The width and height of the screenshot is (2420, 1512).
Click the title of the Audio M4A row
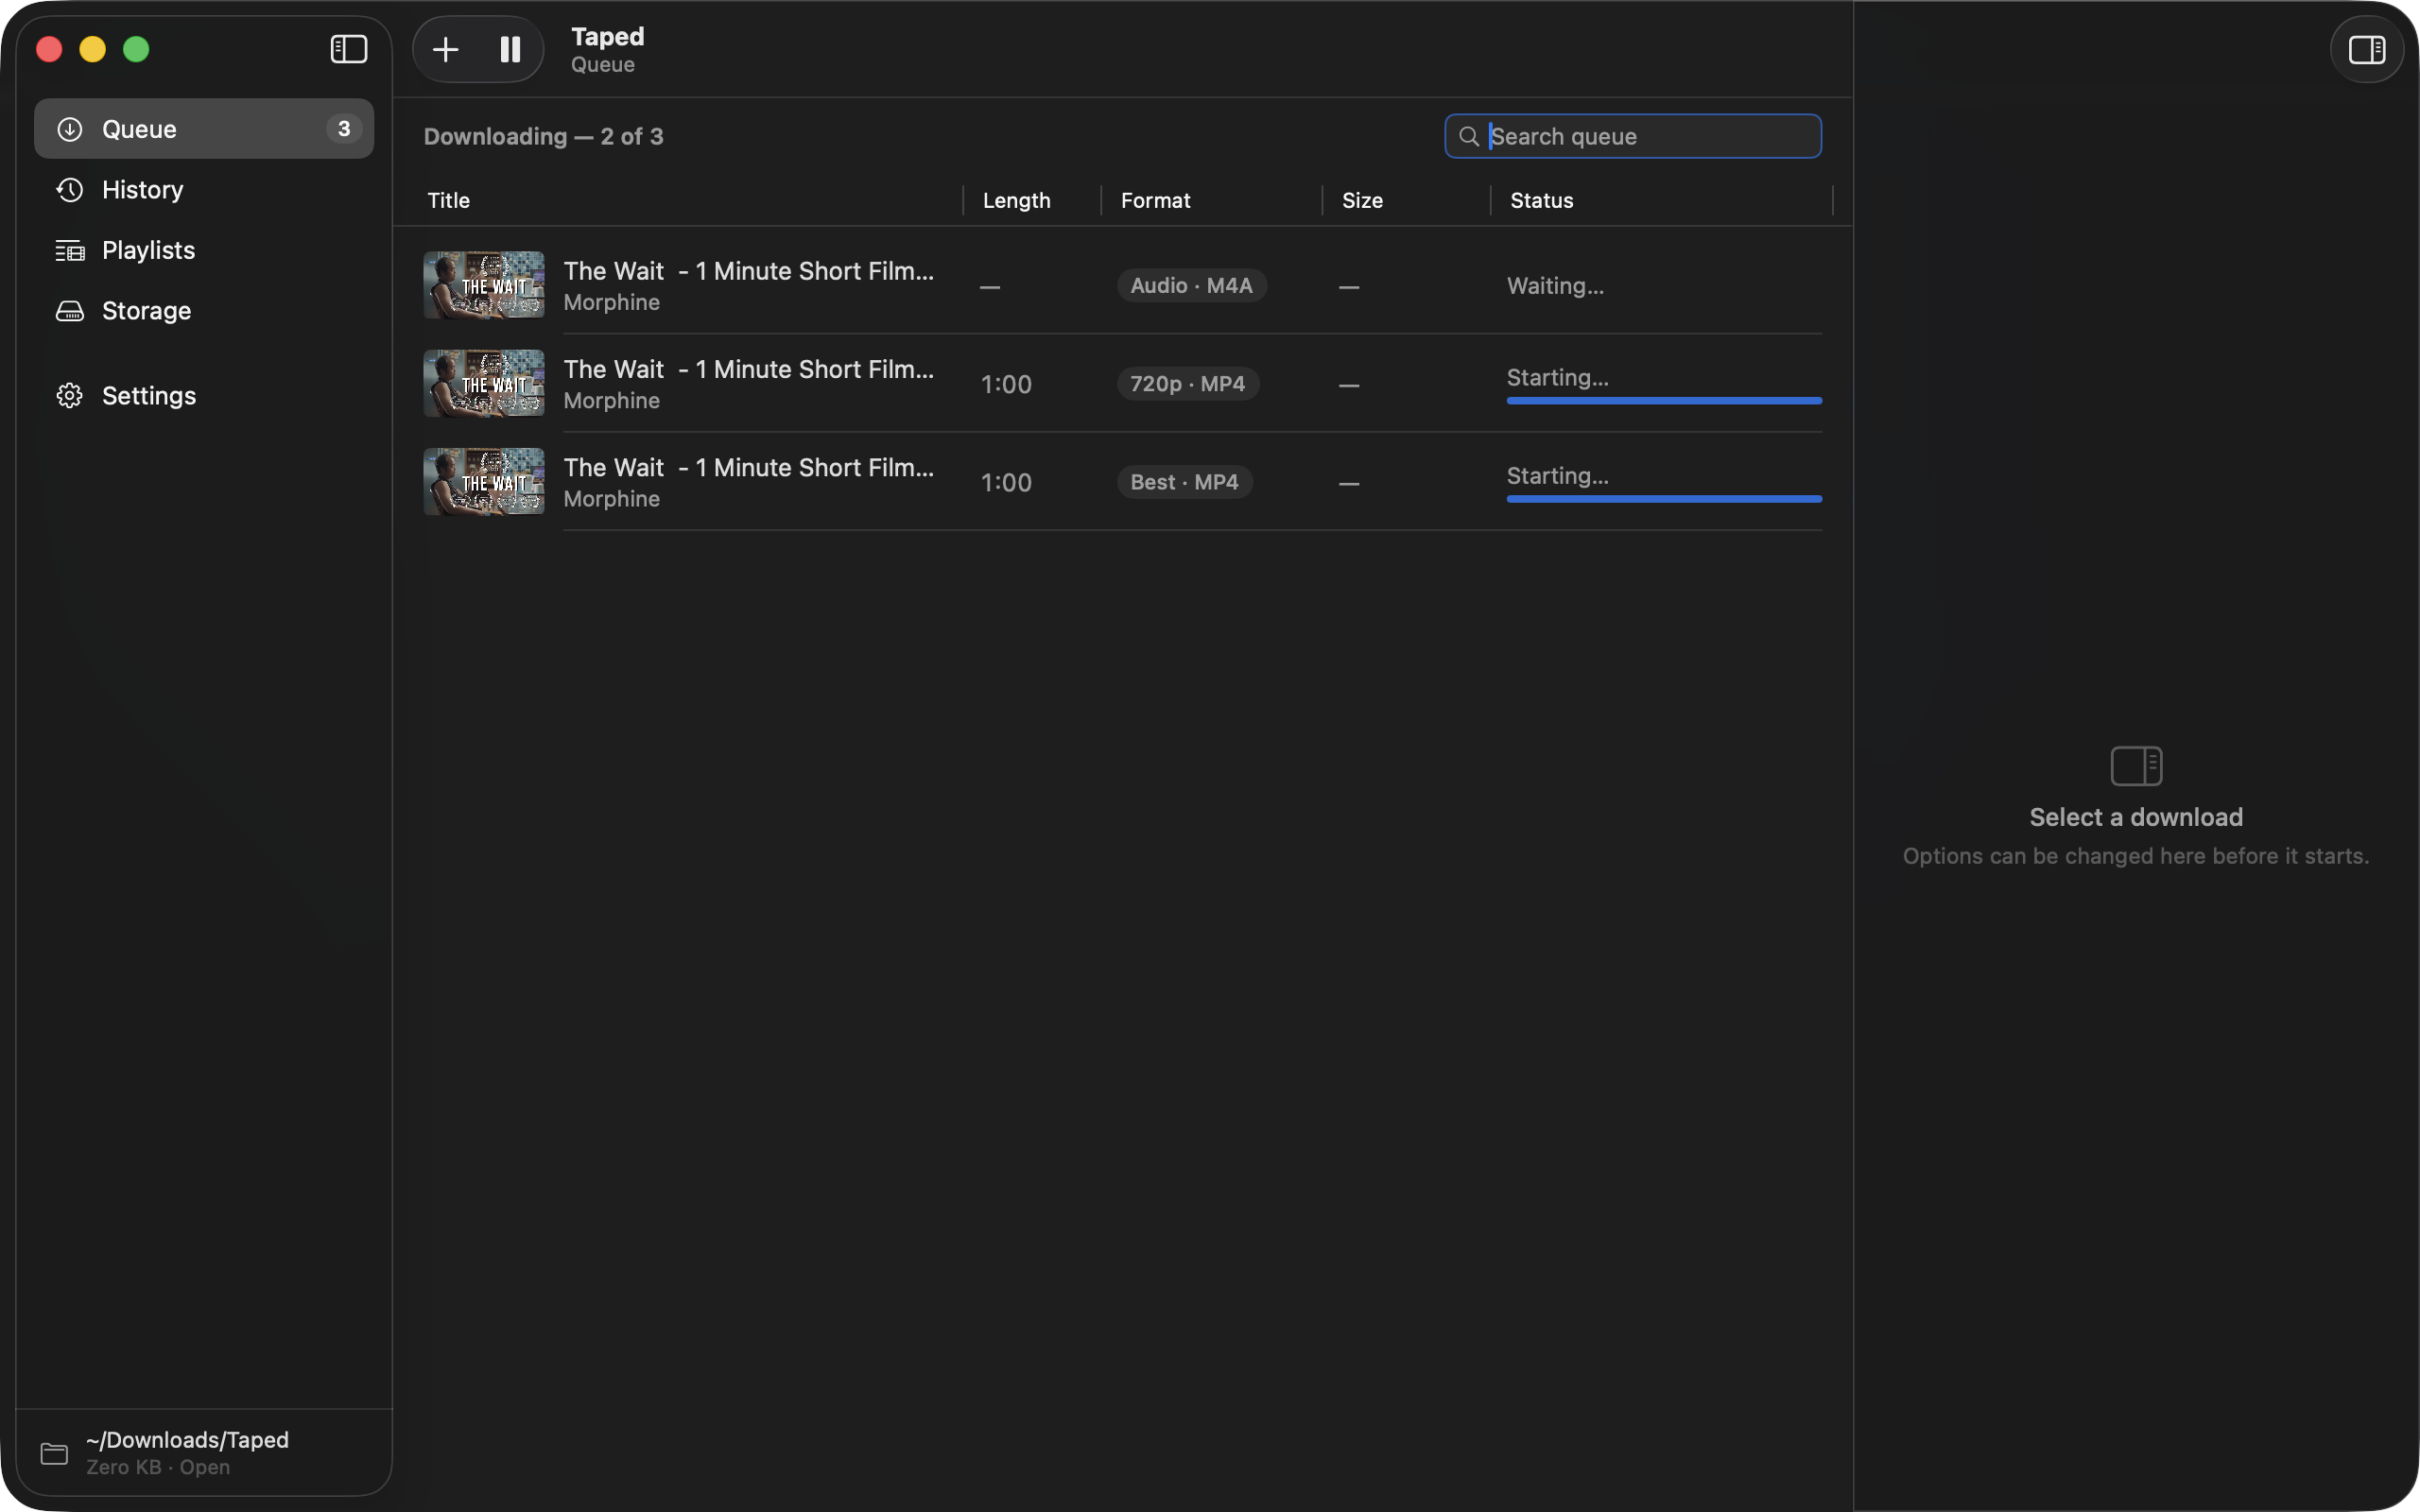pyautogui.click(x=749, y=271)
